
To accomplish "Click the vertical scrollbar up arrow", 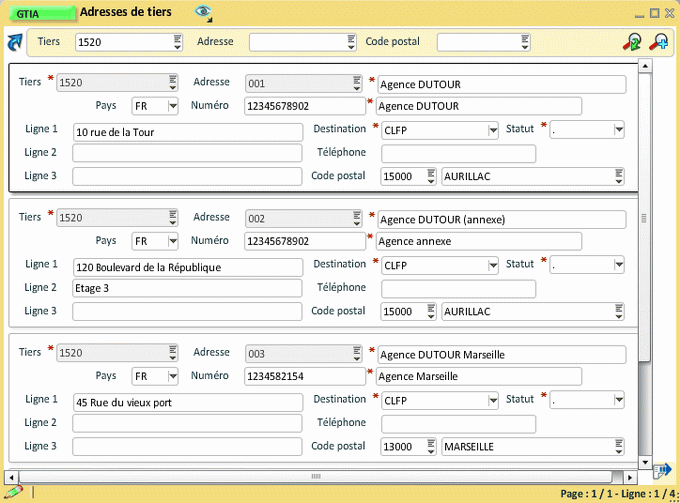I will pos(645,66).
